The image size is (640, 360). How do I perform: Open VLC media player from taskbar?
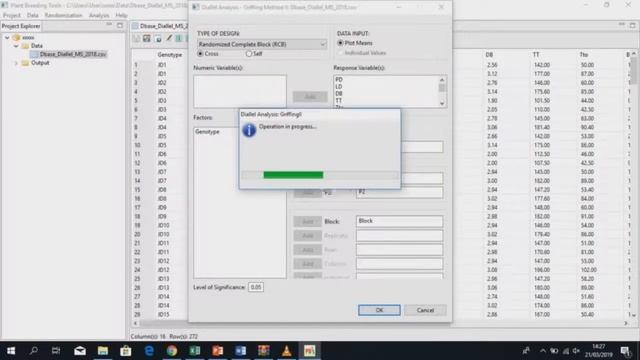[287, 351]
